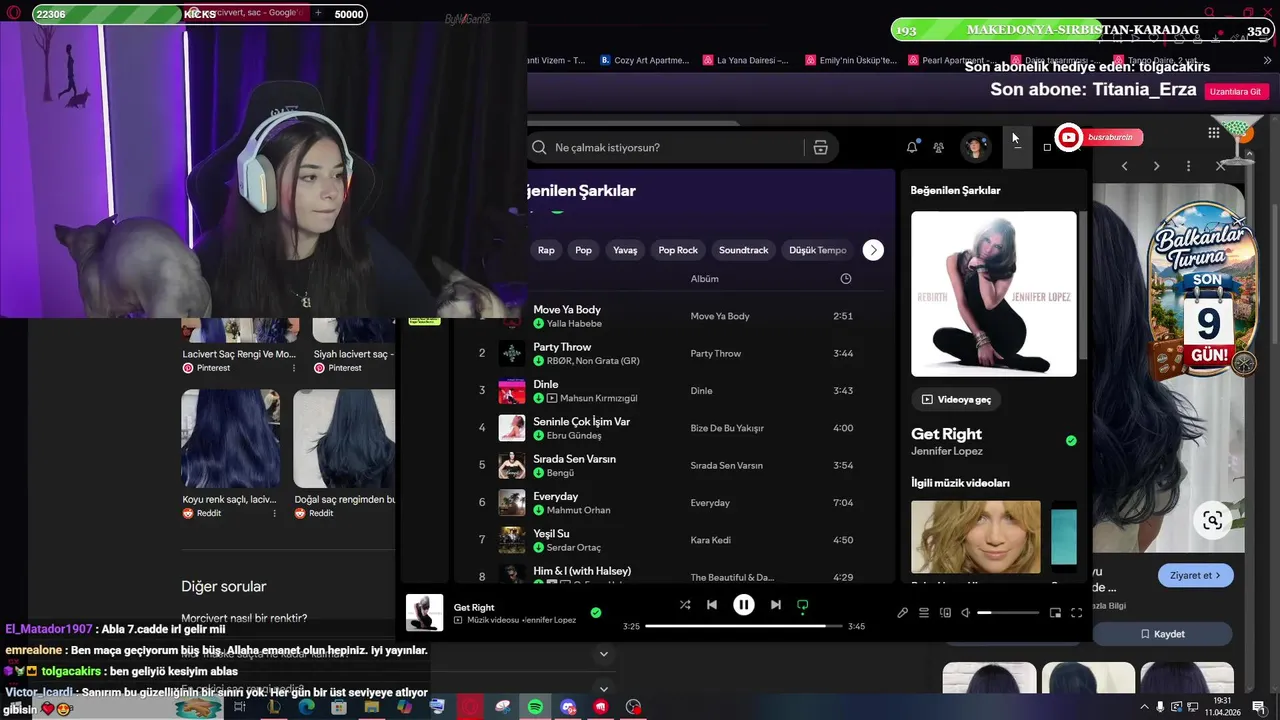1280x720 pixels.
Task: Open the Spotify play queue icon
Action: tap(924, 613)
